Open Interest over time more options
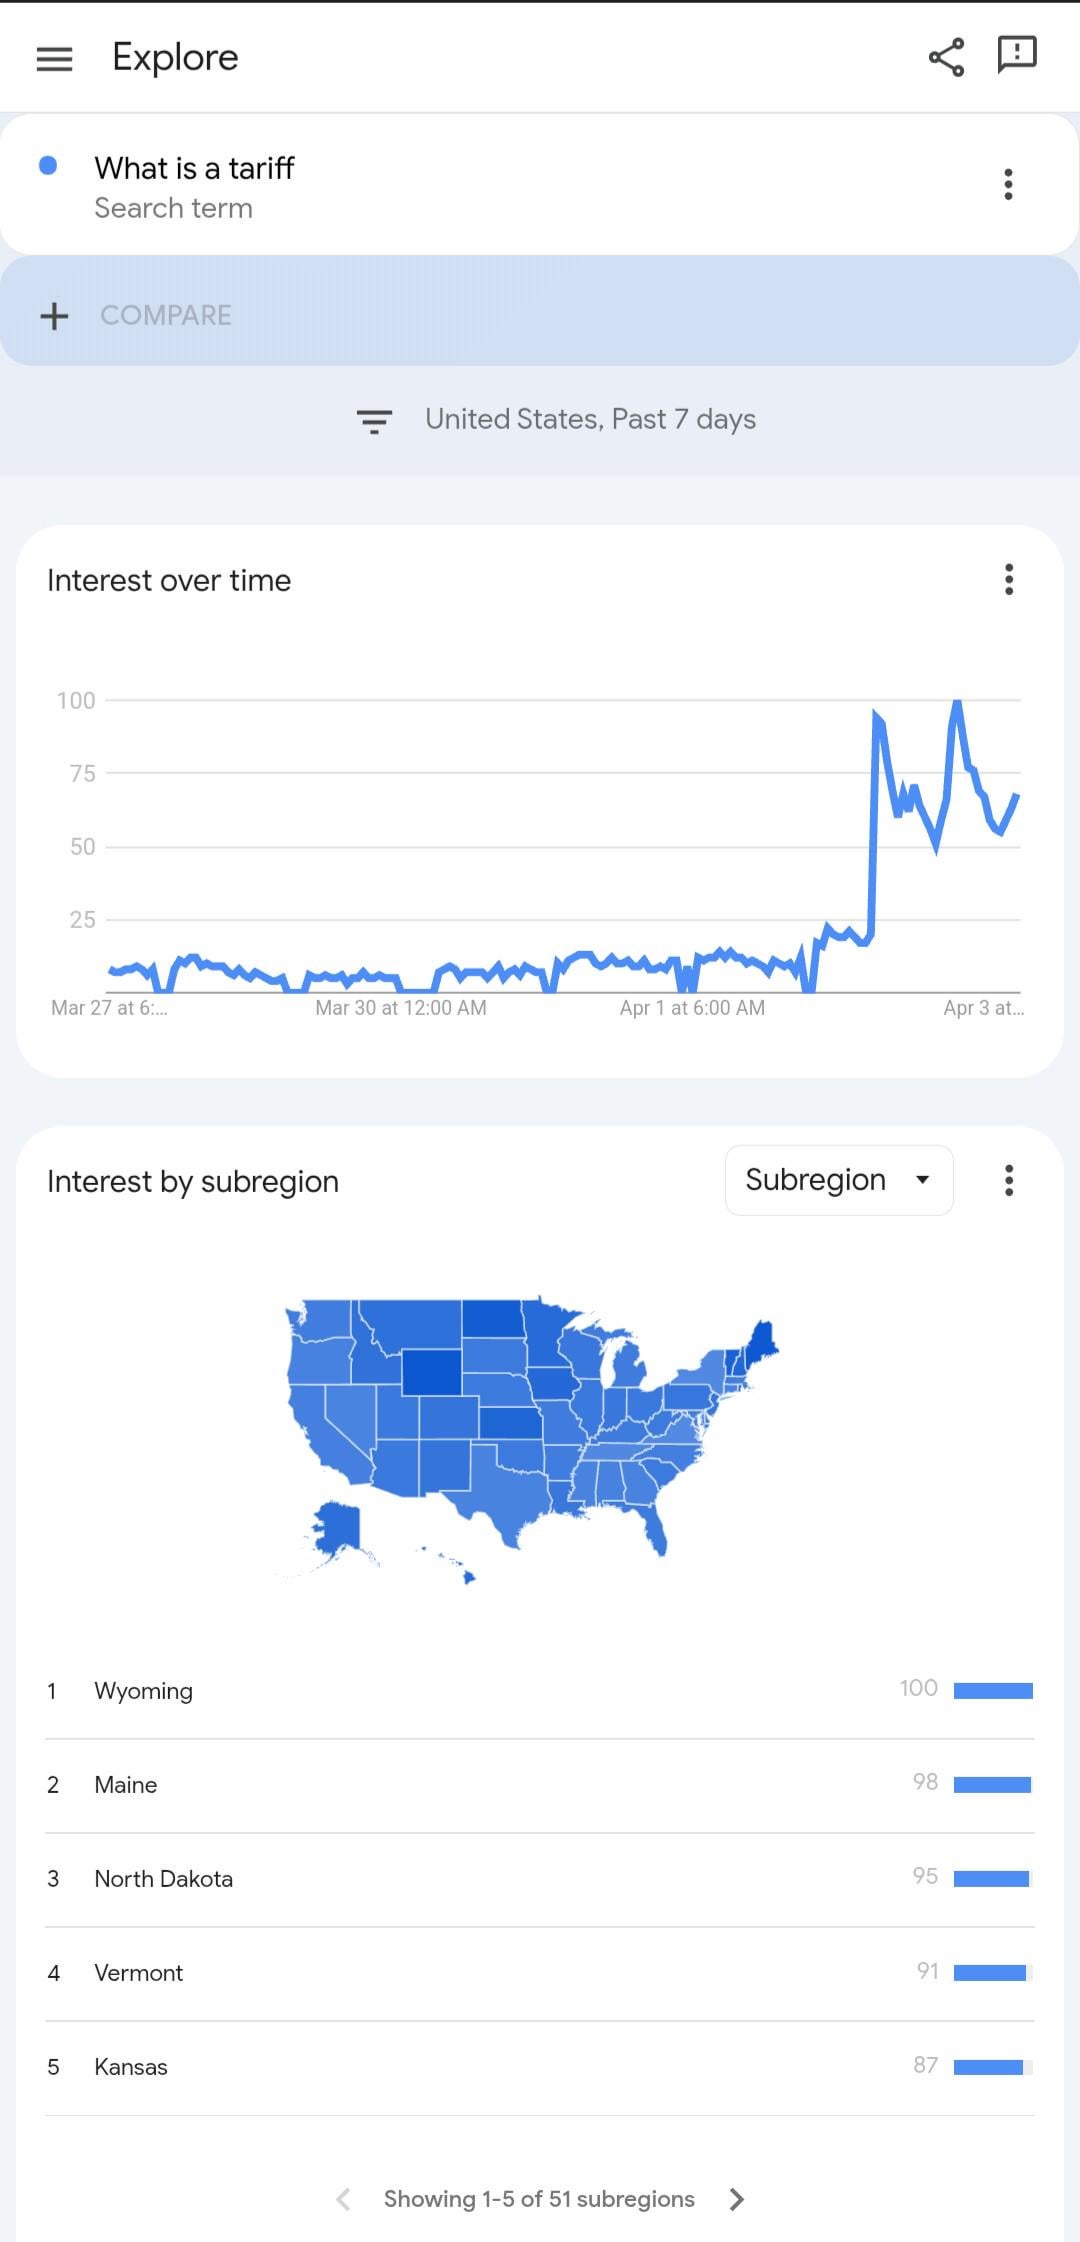This screenshot has width=1080, height=2242. coord(1009,580)
